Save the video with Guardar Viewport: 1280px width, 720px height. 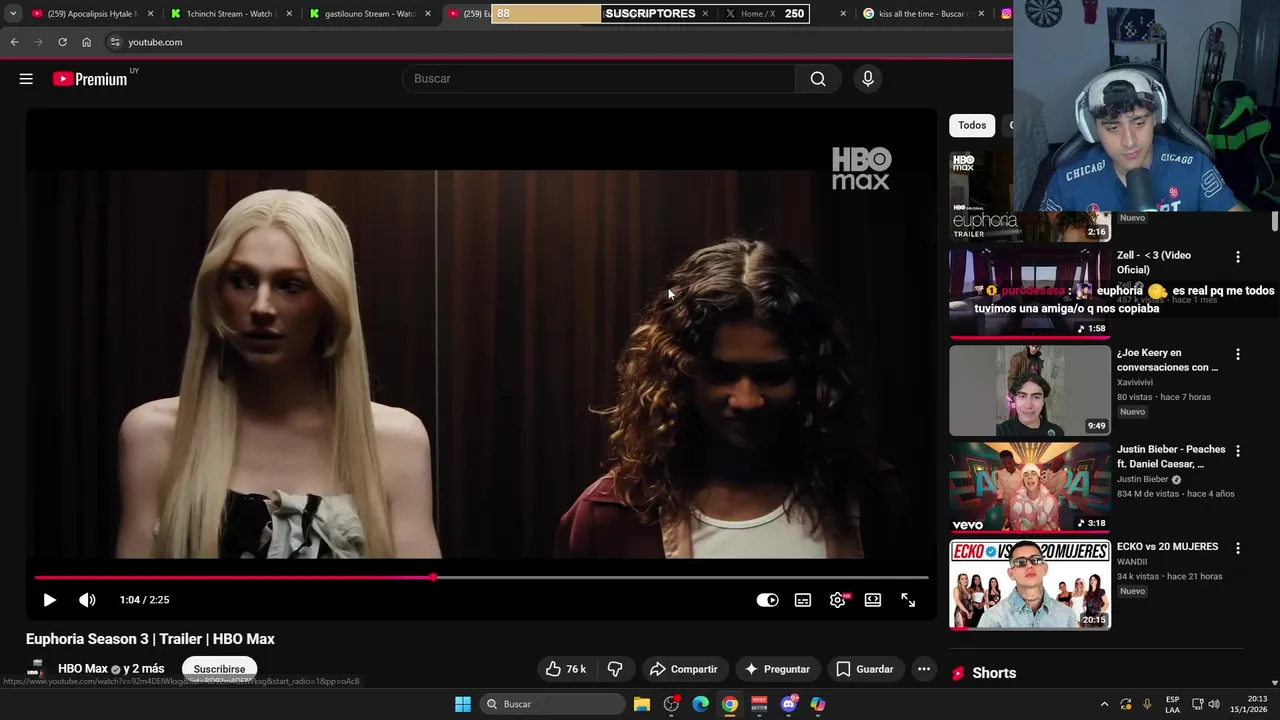pyautogui.click(x=865, y=669)
